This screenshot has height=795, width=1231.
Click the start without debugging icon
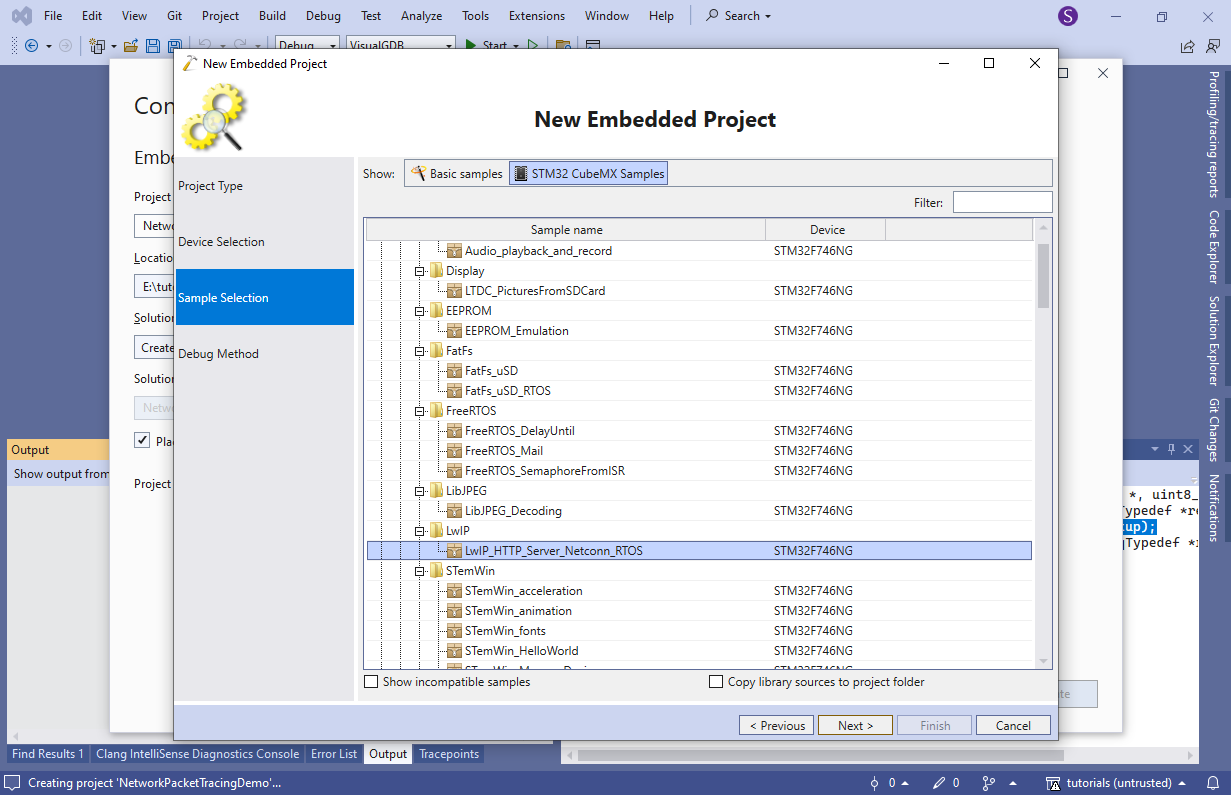(x=533, y=45)
